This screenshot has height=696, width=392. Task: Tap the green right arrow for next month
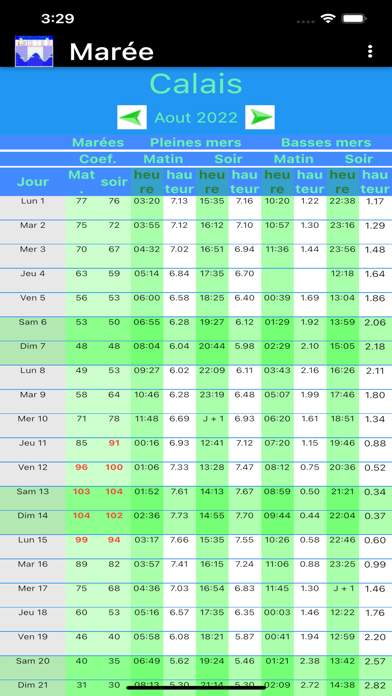click(260, 117)
